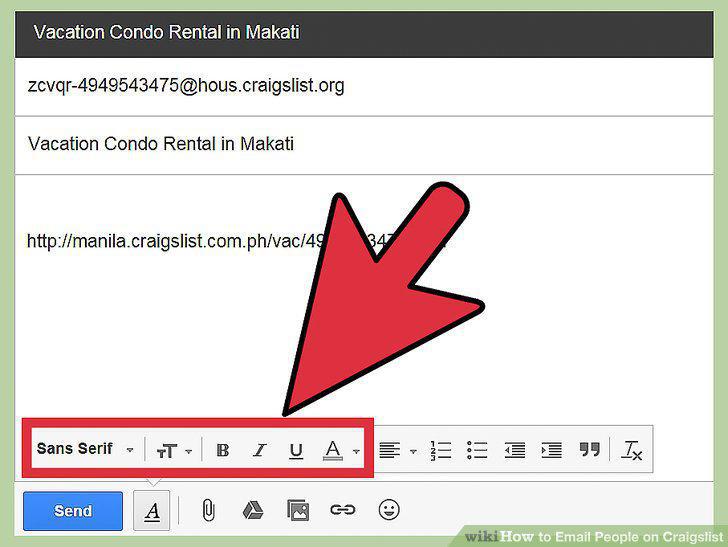Click the recipient craigslist email field
Image resolution: width=728 pixels, height=547 pixels.
point(364,87)
